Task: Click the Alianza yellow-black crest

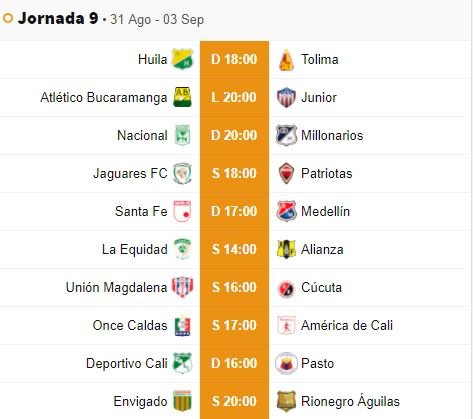Action: (x=286, y=249)
